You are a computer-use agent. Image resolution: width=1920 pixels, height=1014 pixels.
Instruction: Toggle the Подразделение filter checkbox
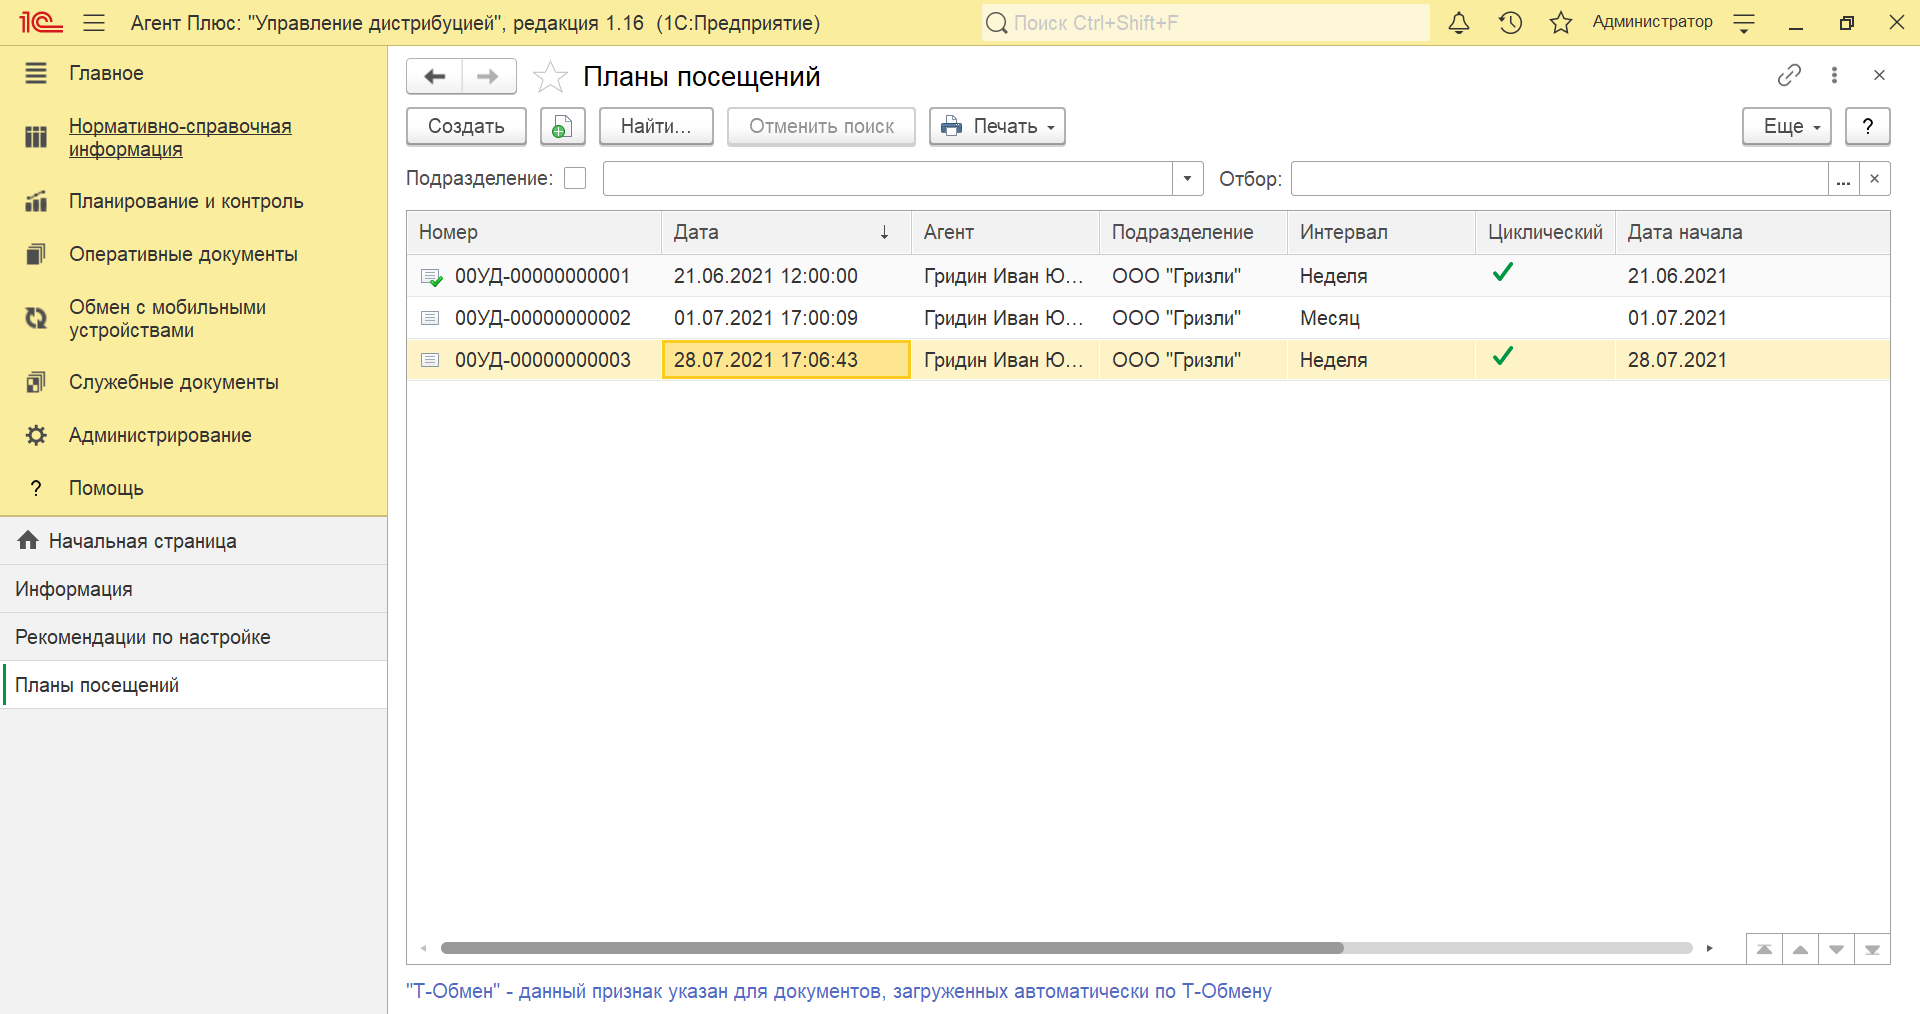575,178
